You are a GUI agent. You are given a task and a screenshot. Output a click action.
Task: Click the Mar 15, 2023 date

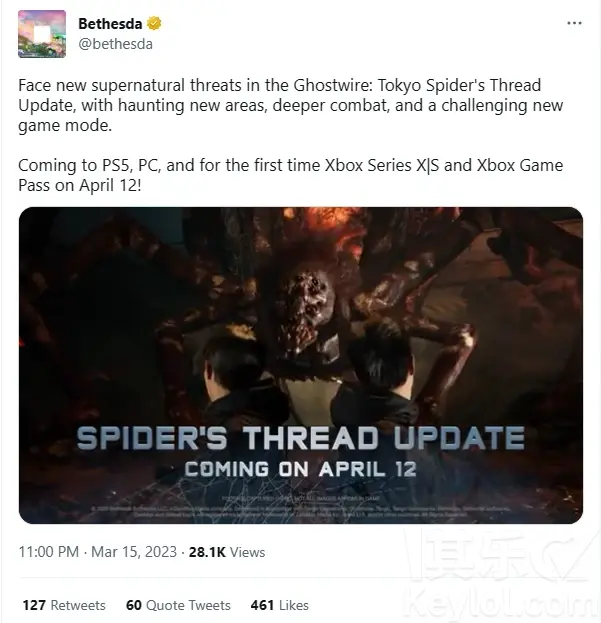(x=134, y=552)
